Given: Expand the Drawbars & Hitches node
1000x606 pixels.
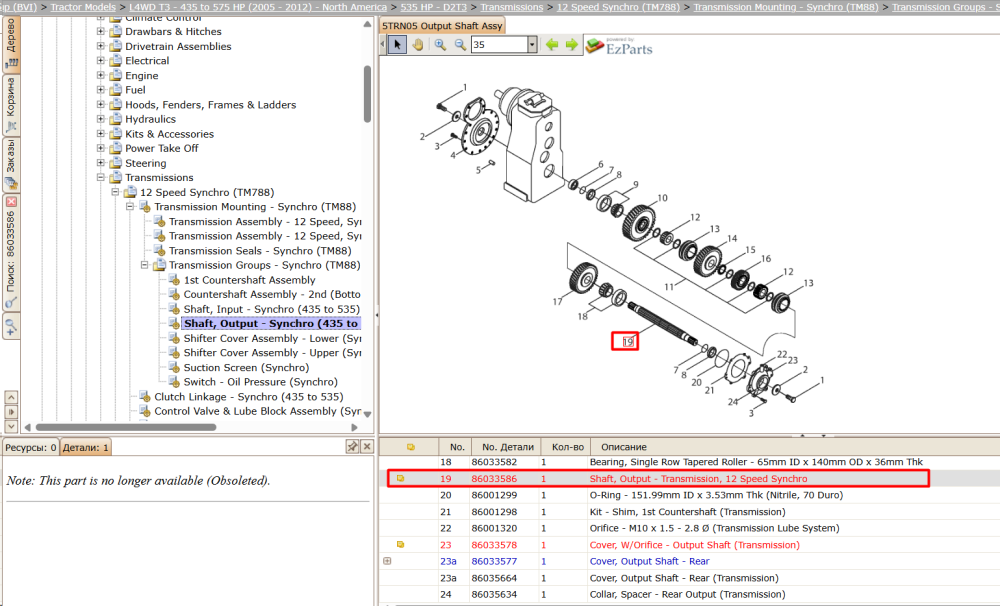Looking at the screenshot, I should [101, 31].
